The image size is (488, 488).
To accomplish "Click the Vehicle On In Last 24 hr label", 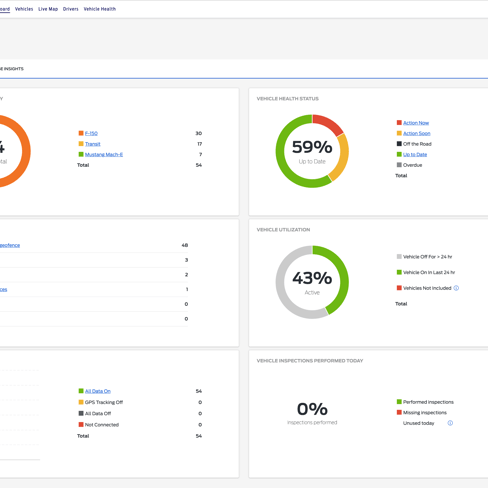I will [429, 272].
